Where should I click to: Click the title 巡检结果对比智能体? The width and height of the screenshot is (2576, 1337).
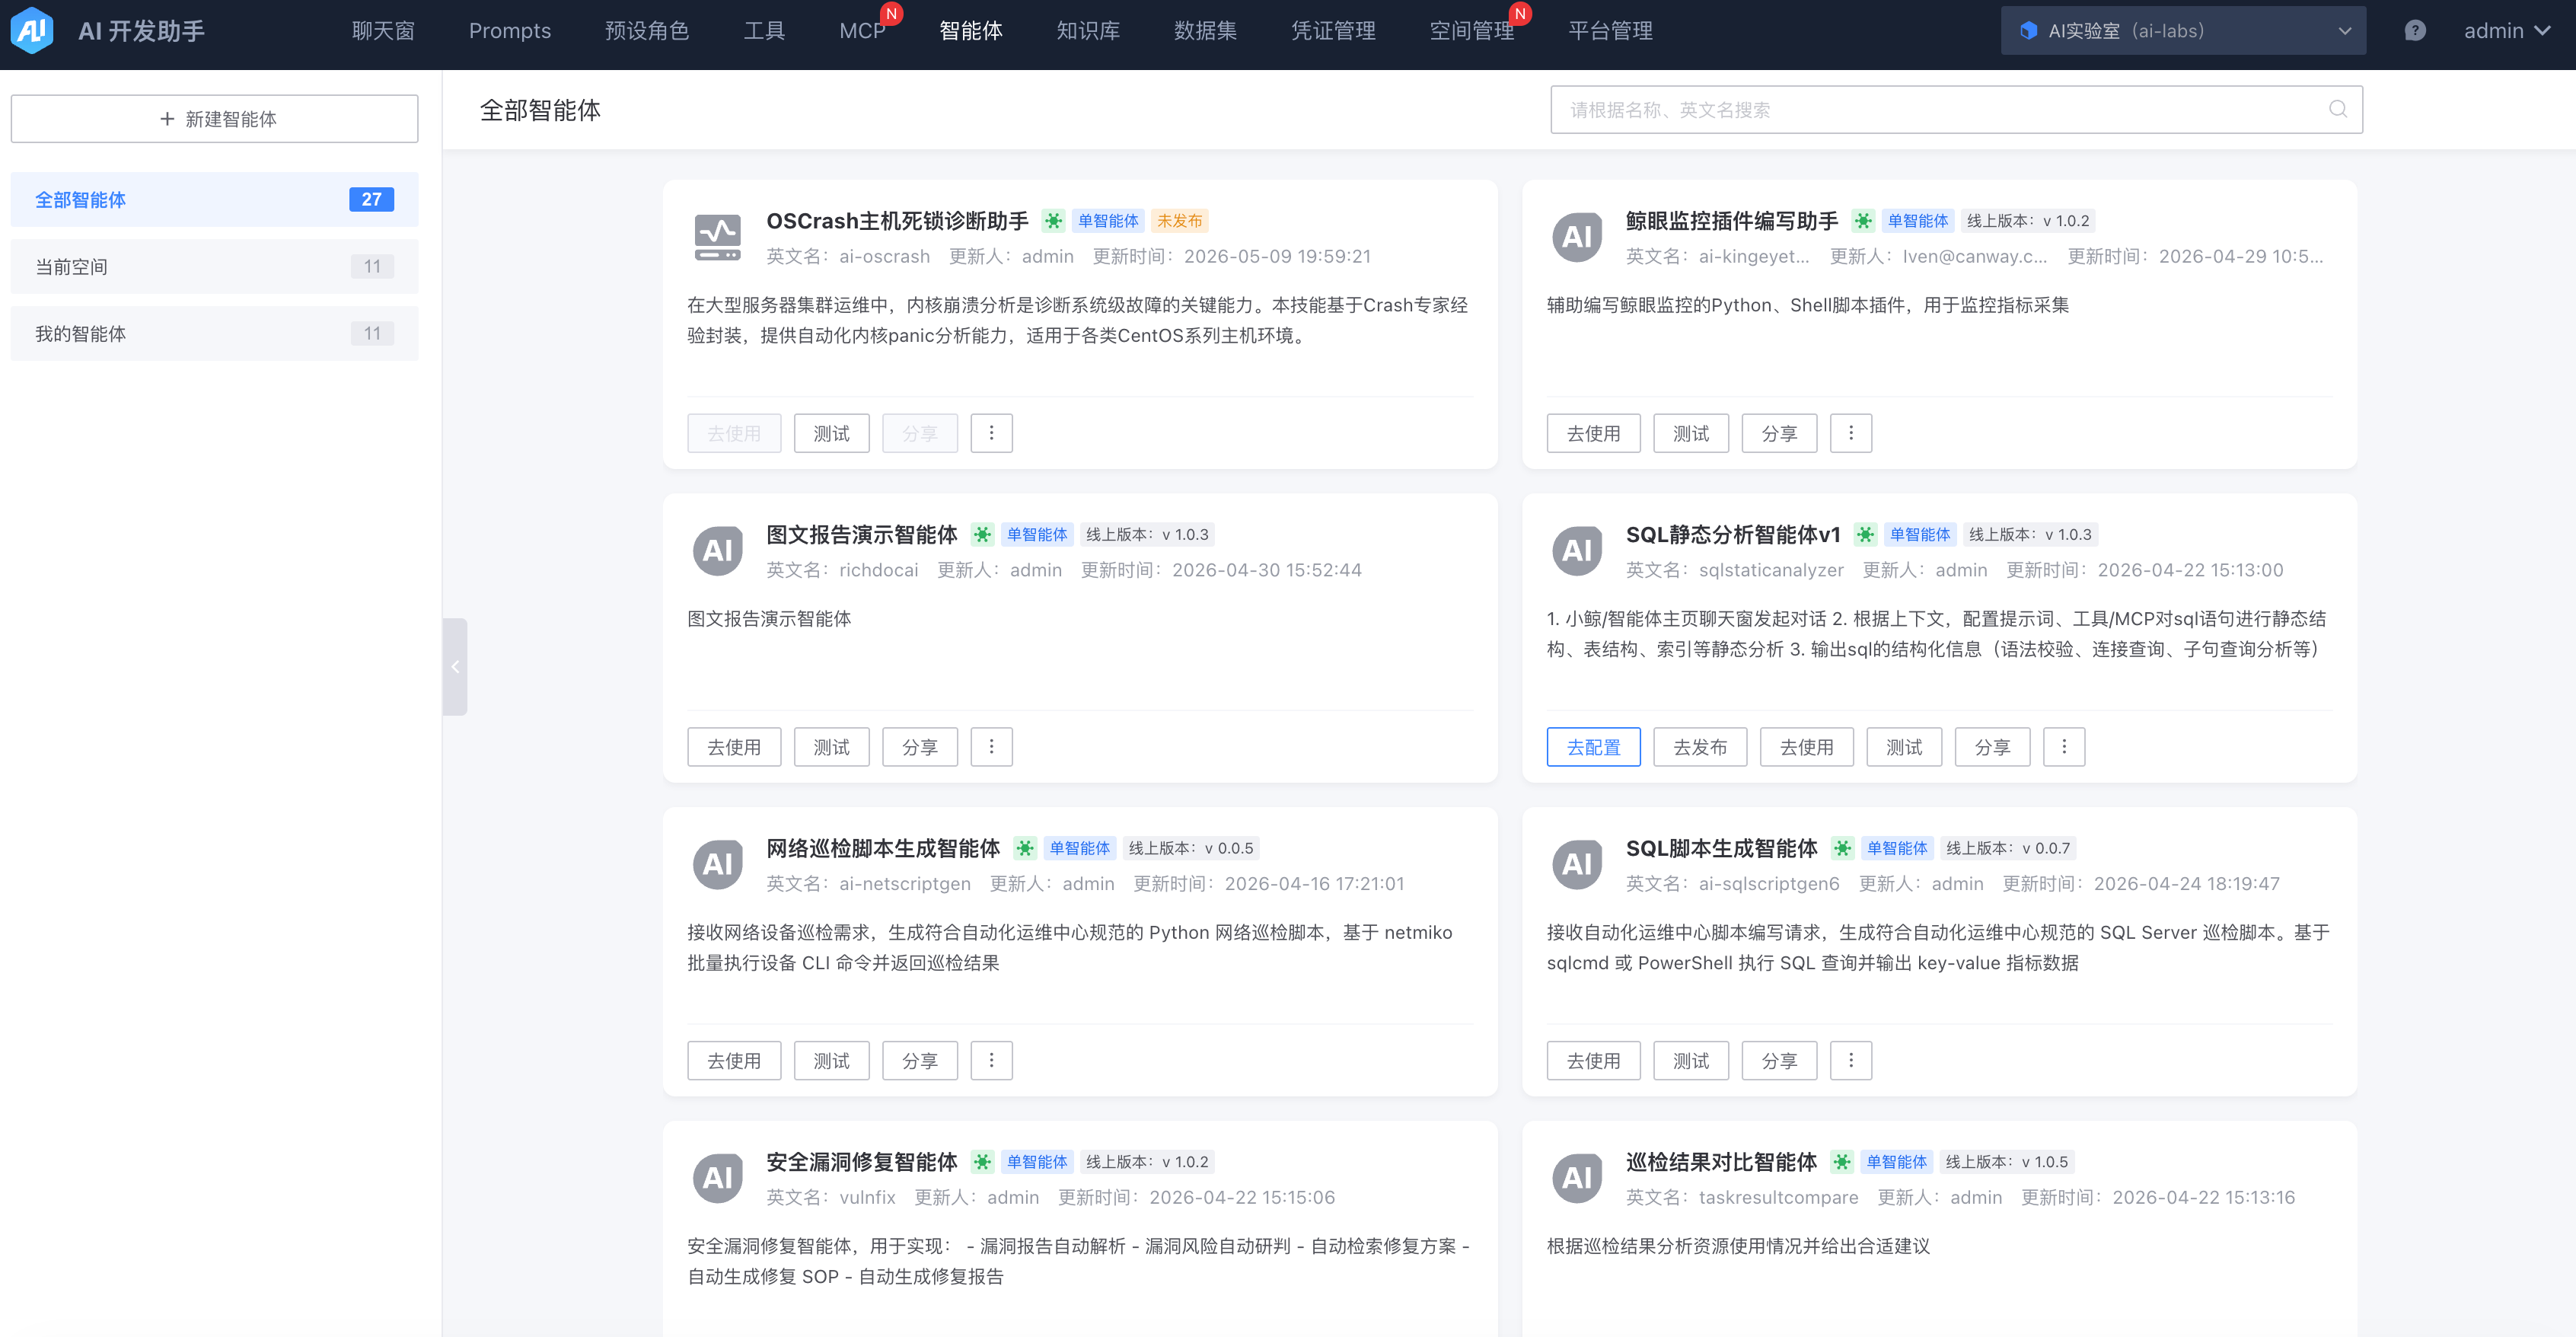pyautogui.click(x=1721, y=1163)
